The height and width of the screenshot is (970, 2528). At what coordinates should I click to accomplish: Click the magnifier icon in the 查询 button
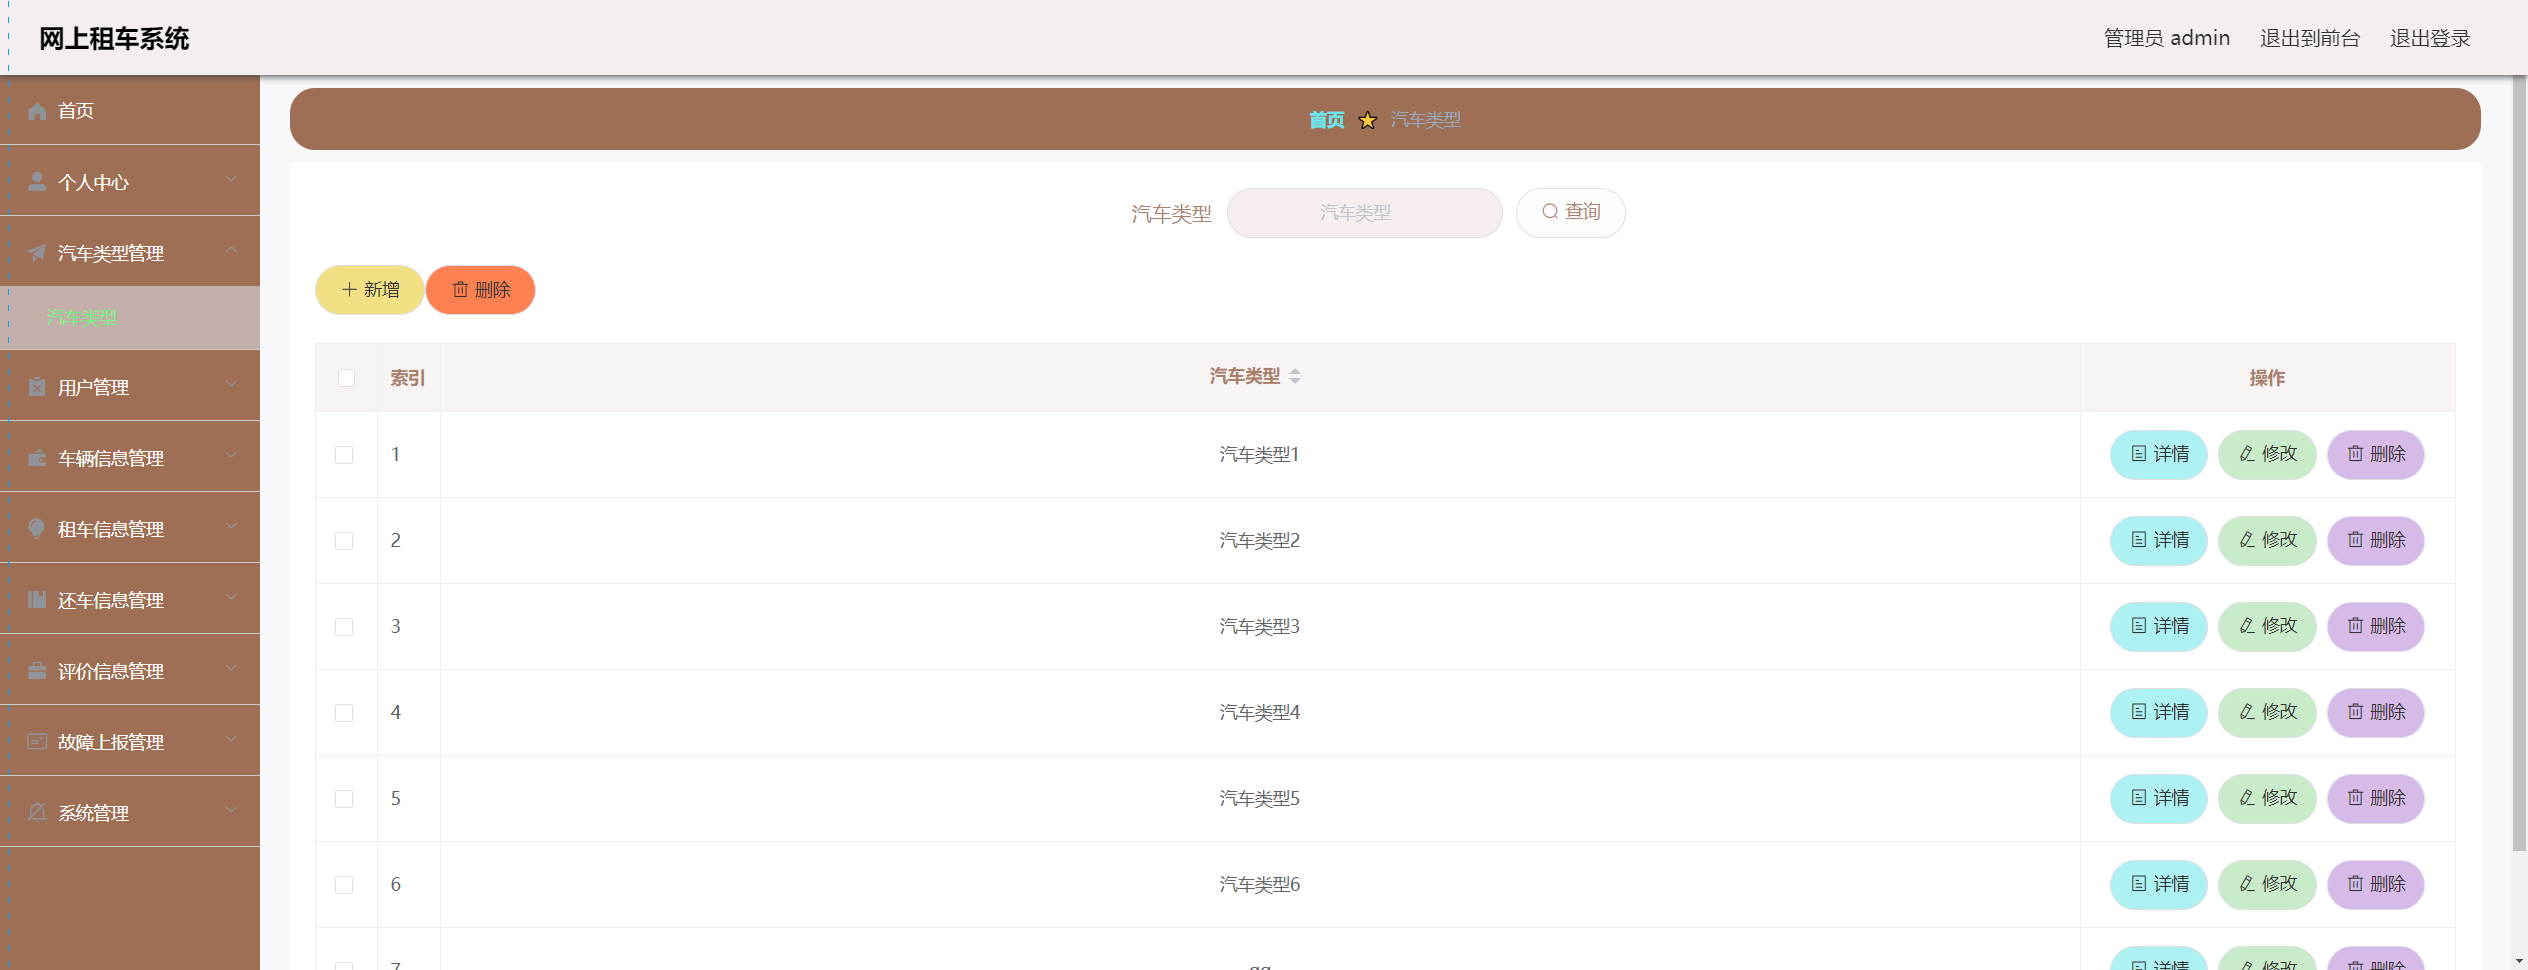(1550, 212)
